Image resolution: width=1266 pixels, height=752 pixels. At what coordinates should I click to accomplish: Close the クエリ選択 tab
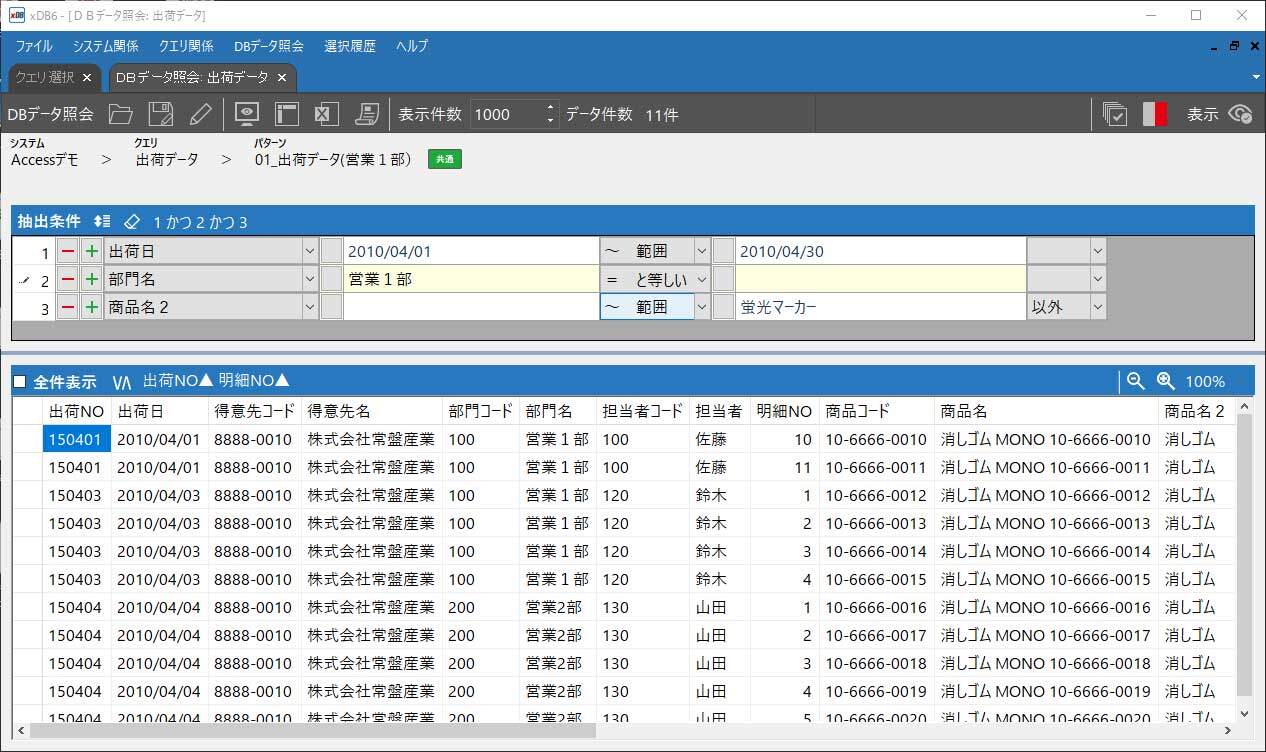(87, 77)
